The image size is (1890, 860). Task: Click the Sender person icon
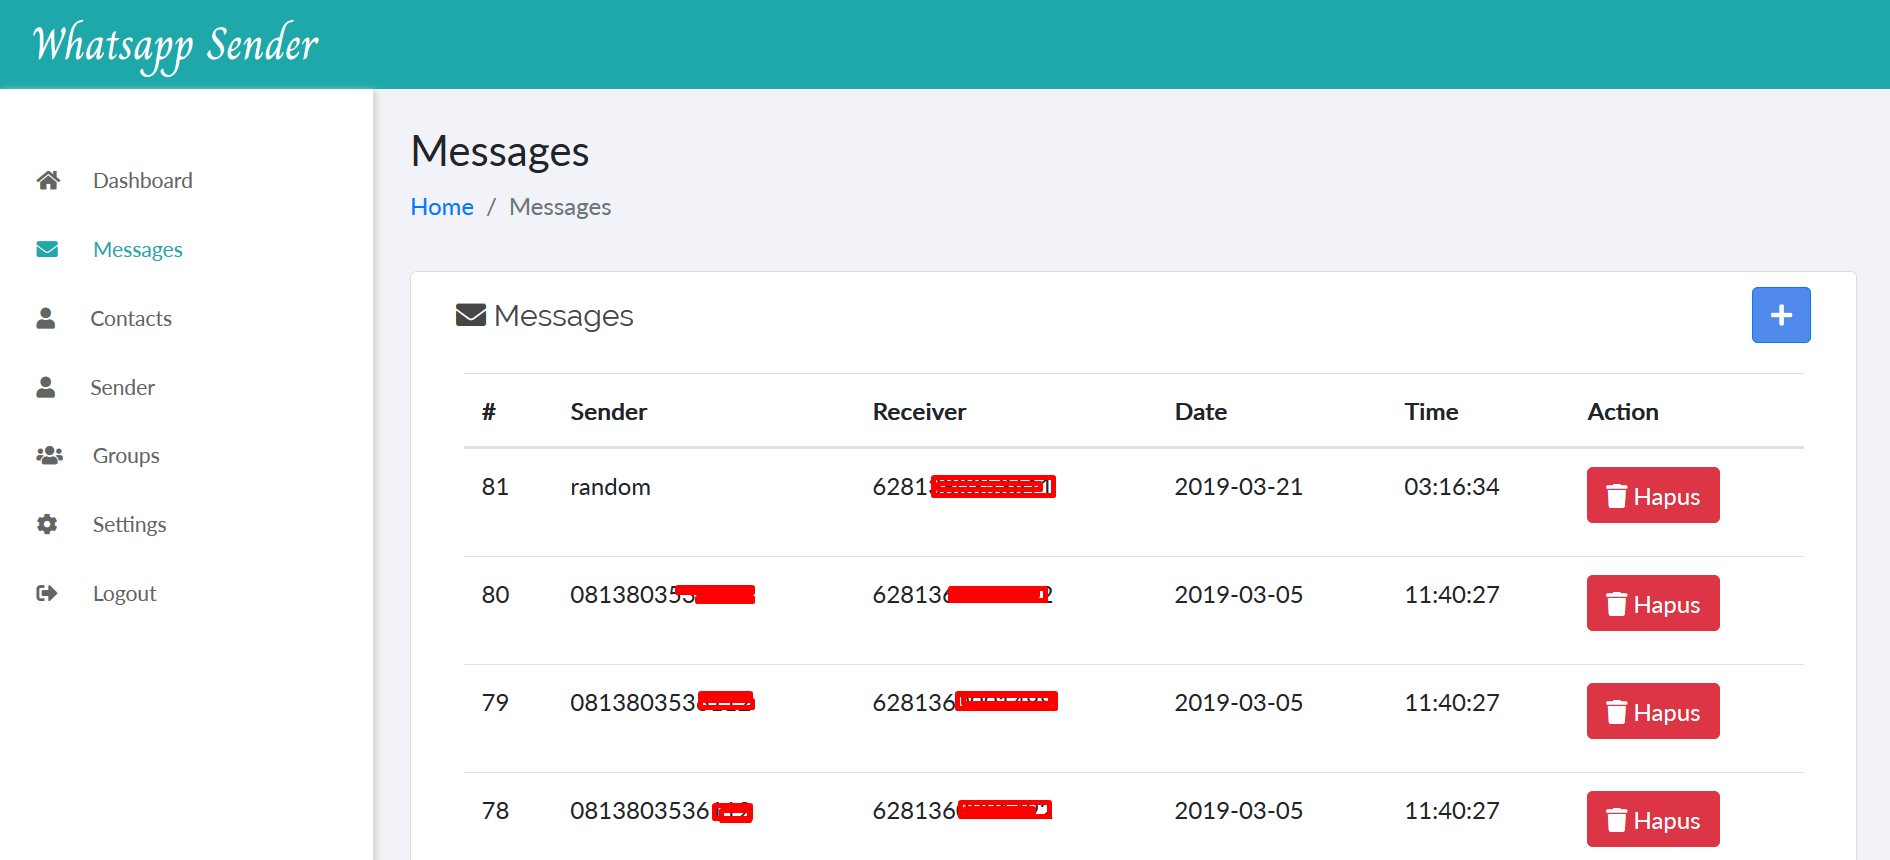tap(46, 387)
